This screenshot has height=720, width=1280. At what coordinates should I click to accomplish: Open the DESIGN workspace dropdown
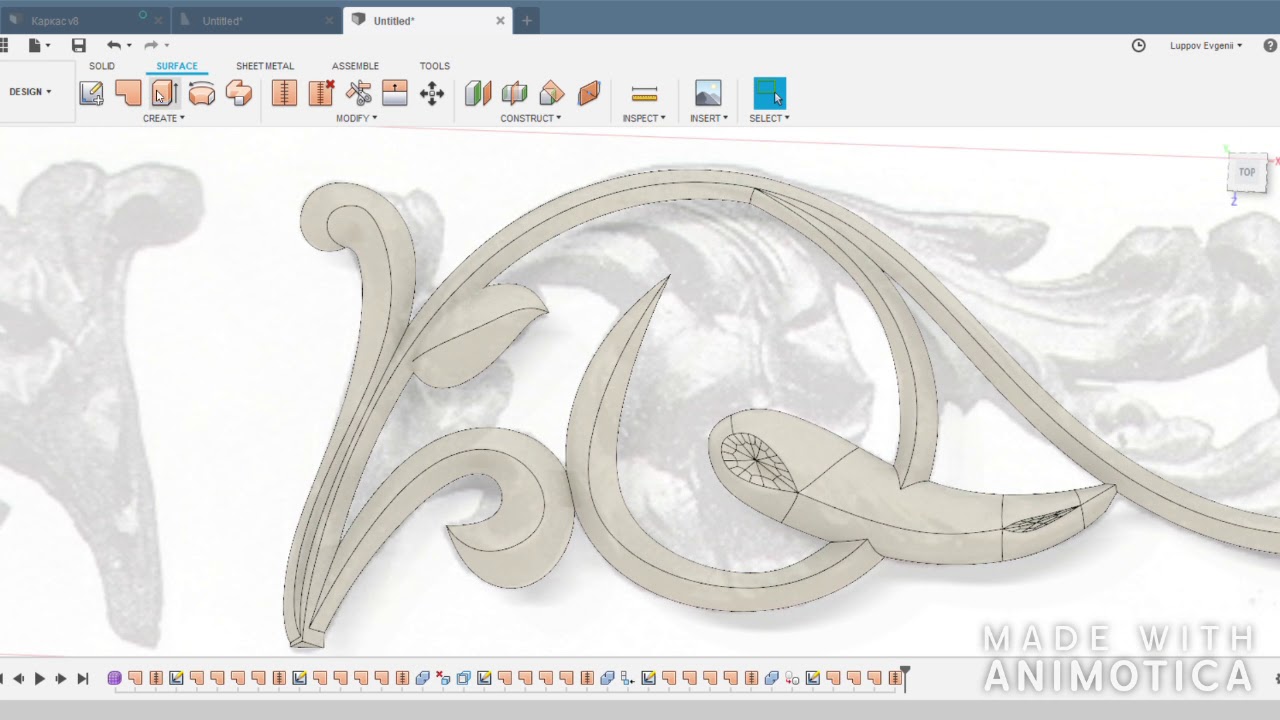[30, 92]
